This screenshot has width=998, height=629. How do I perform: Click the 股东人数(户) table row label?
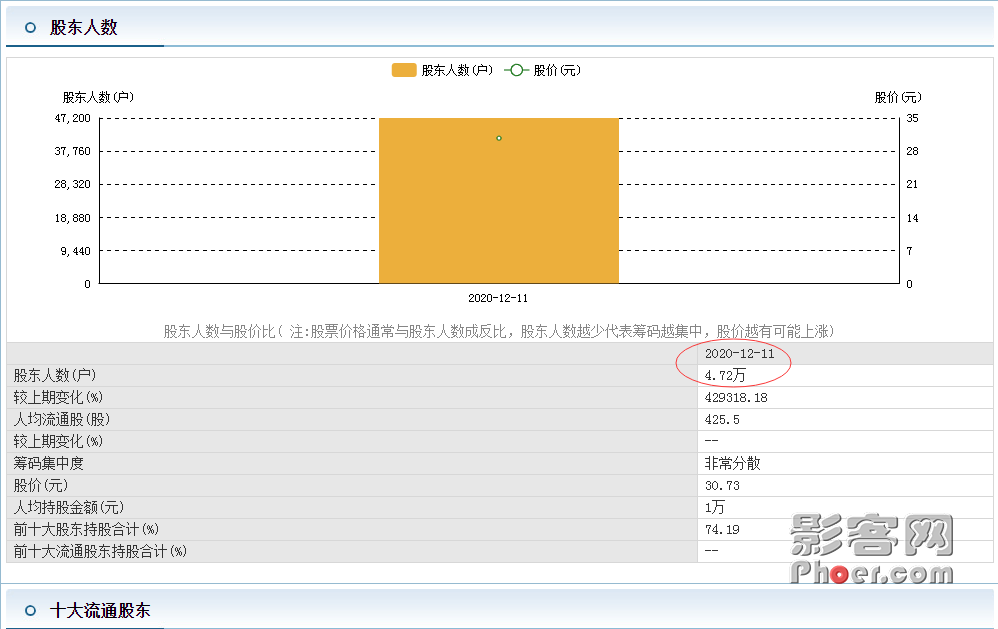(x=55, y=376)
